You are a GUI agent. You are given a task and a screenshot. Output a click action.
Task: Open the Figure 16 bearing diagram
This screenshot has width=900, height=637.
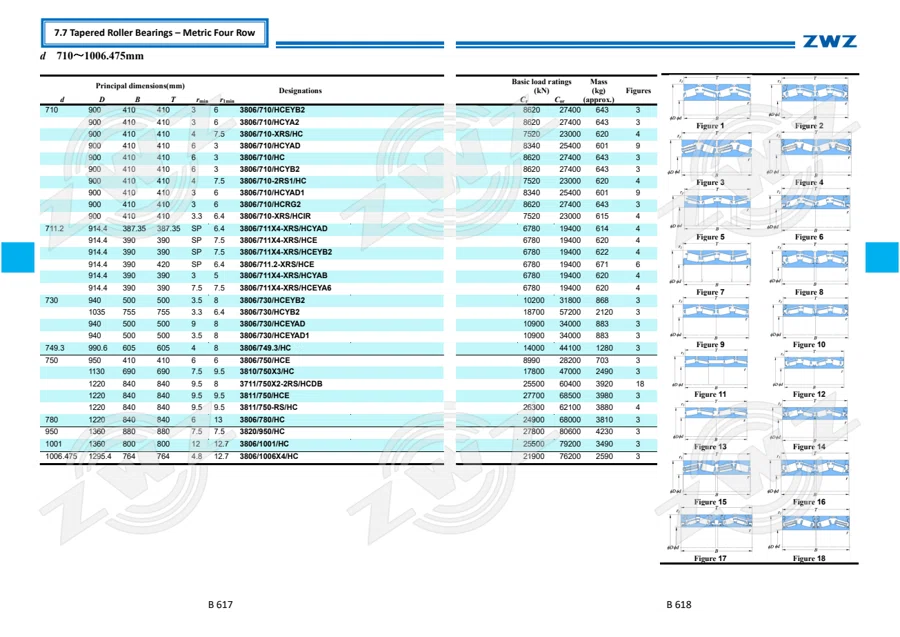[809, 474]
